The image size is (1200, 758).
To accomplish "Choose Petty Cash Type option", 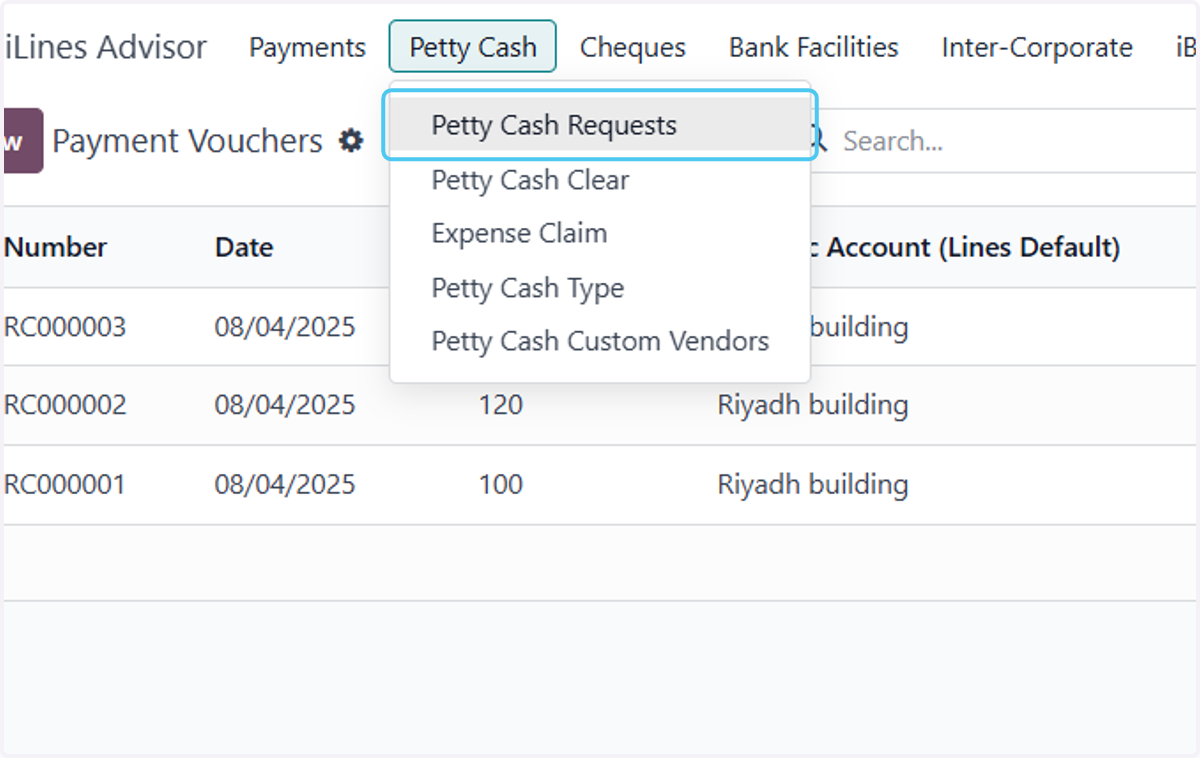I will [x=600, y=288].
